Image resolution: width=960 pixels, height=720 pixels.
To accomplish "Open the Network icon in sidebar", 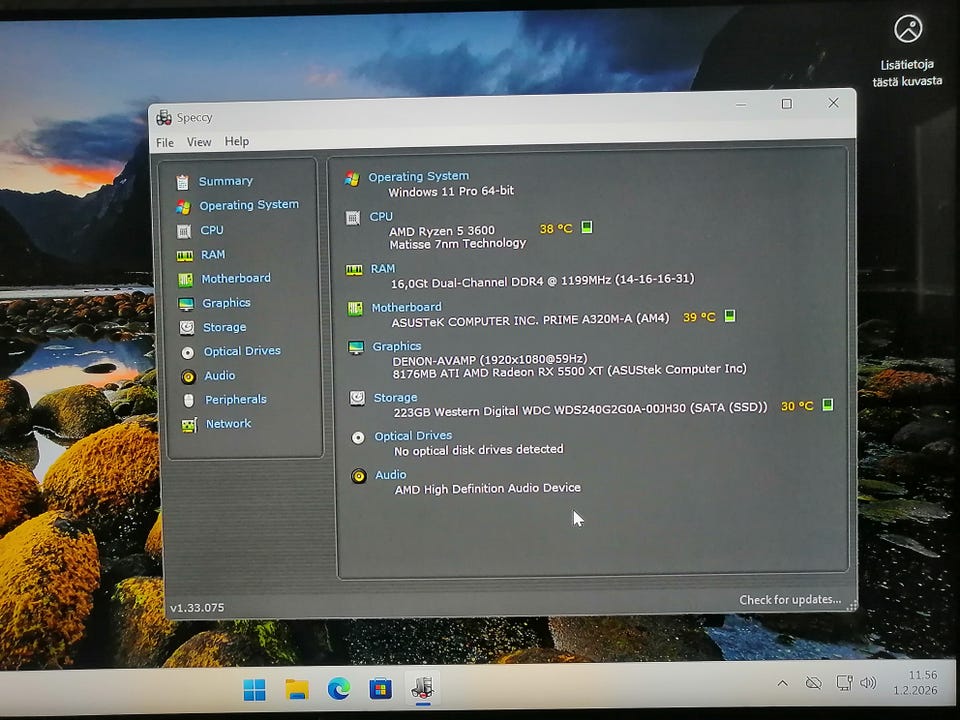I will coord(189,425).
